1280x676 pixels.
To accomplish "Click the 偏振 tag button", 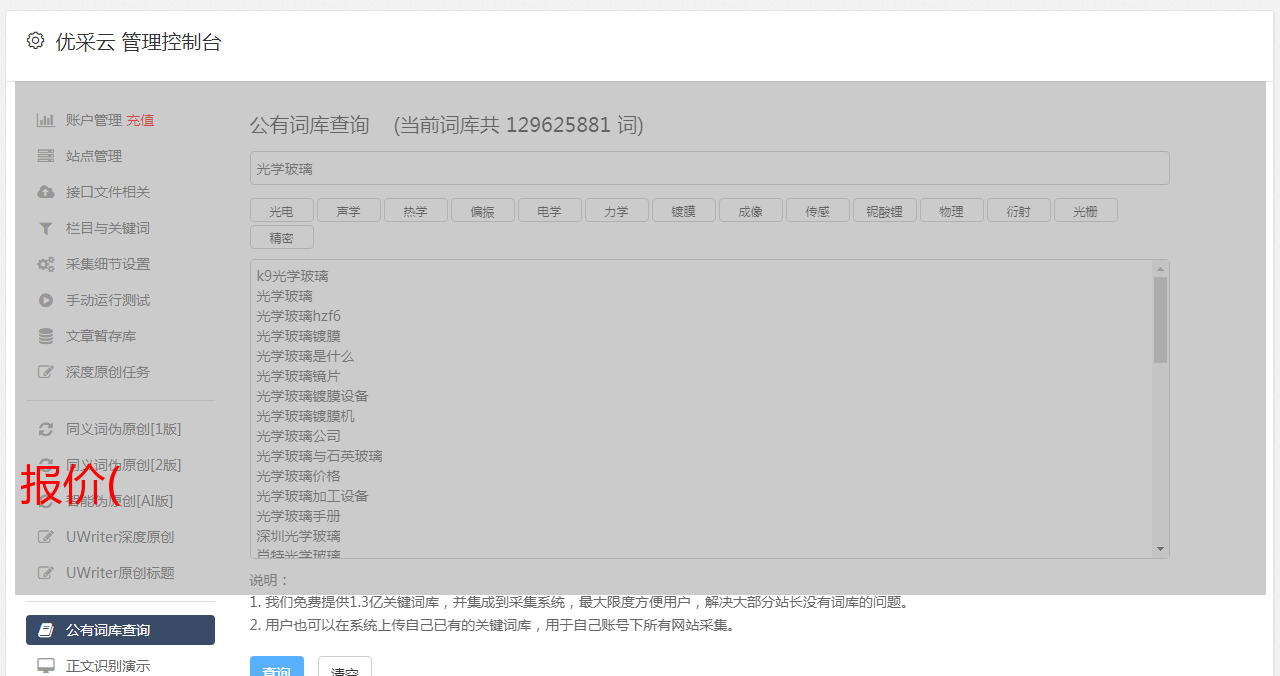I will coord(482,210).
